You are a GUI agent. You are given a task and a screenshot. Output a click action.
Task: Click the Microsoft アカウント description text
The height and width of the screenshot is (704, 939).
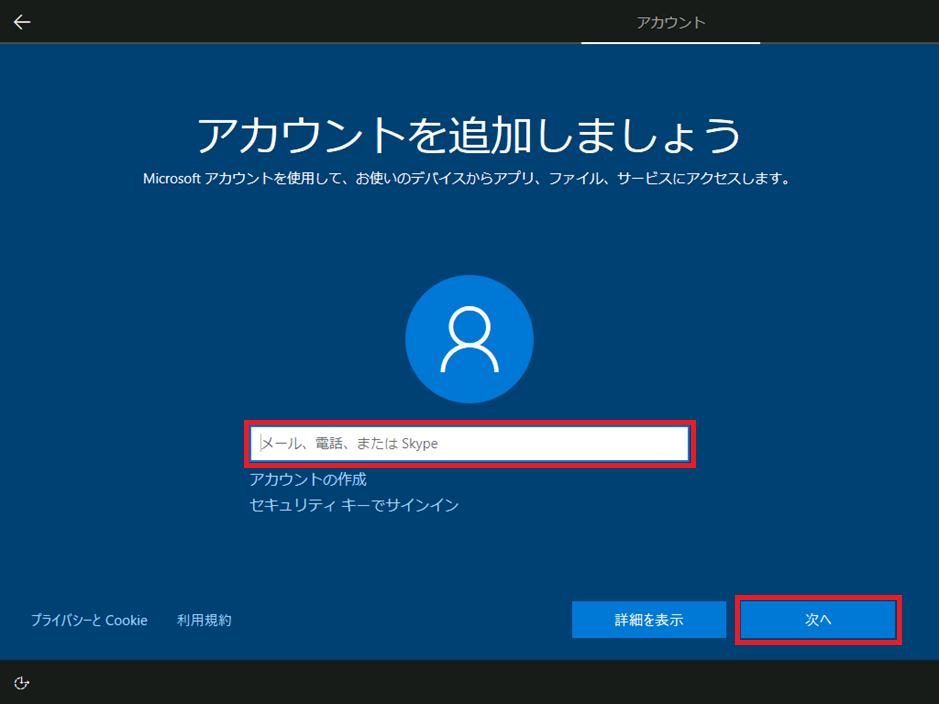[467, 178]
